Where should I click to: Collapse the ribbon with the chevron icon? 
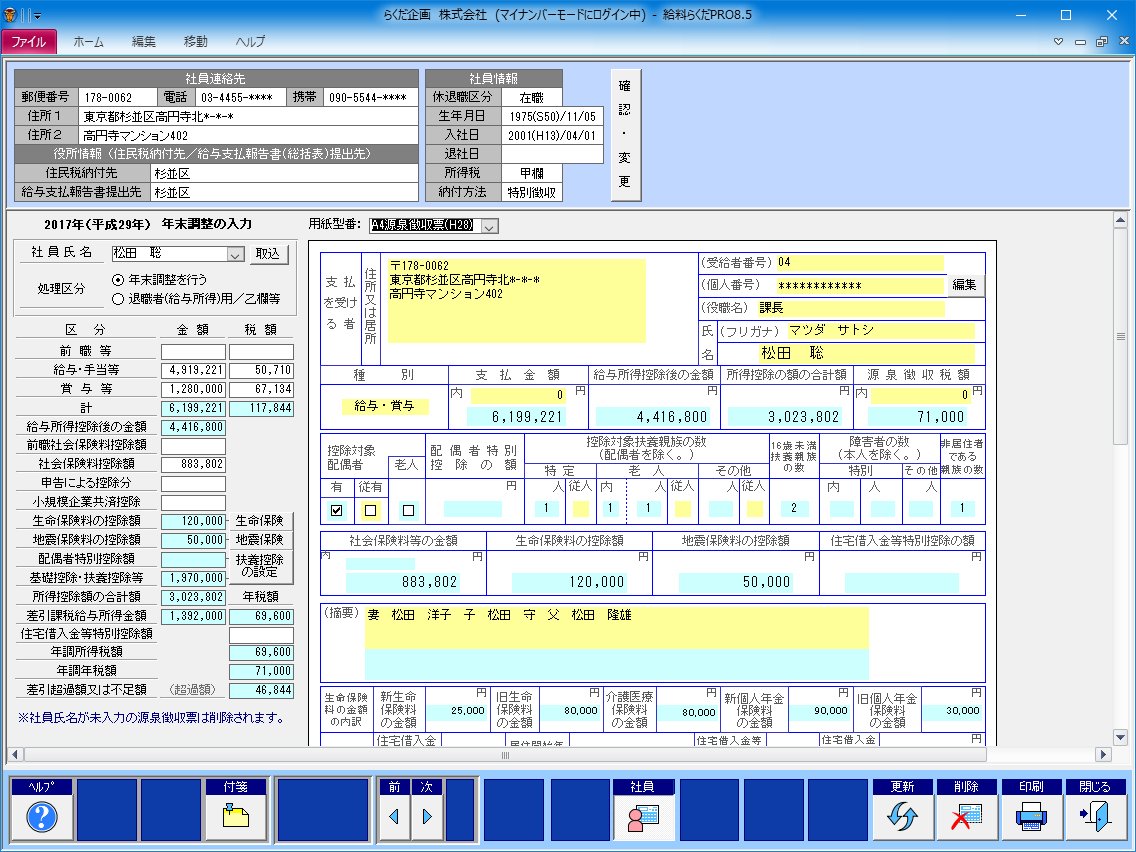click(x=1058, y=41)
